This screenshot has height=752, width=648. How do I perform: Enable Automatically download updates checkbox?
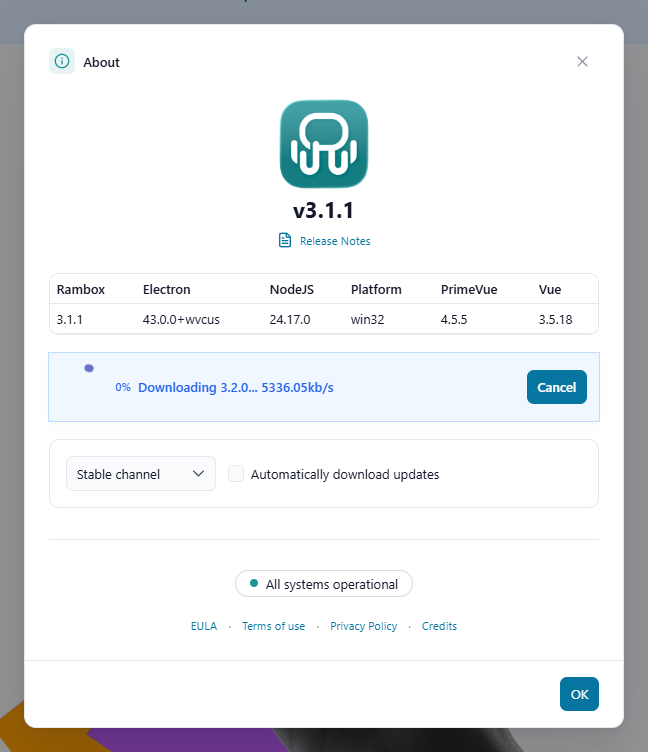point(236,473)
